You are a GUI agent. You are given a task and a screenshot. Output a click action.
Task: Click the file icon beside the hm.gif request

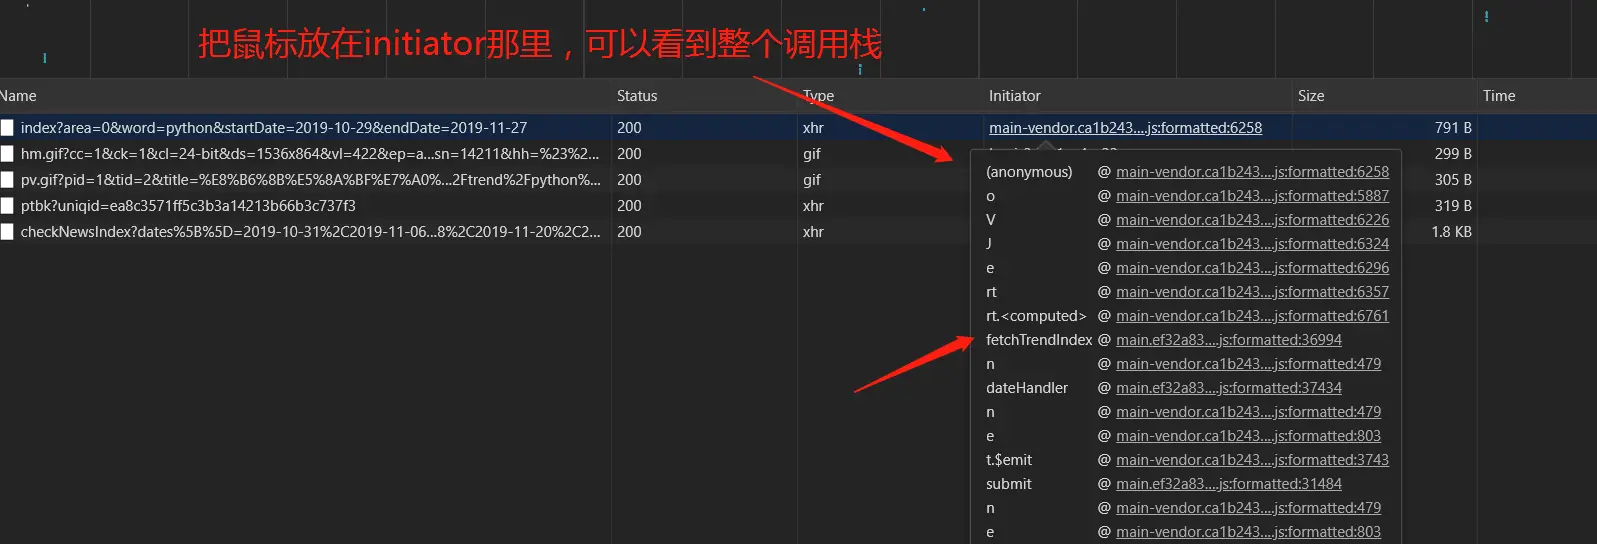pos(7,154)
